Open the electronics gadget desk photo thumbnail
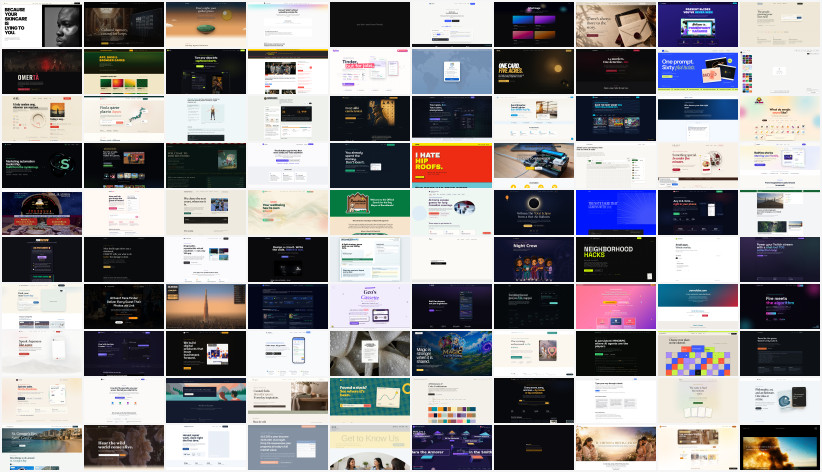This screenshot has height=472, width=822. click(x=534, y=165)
